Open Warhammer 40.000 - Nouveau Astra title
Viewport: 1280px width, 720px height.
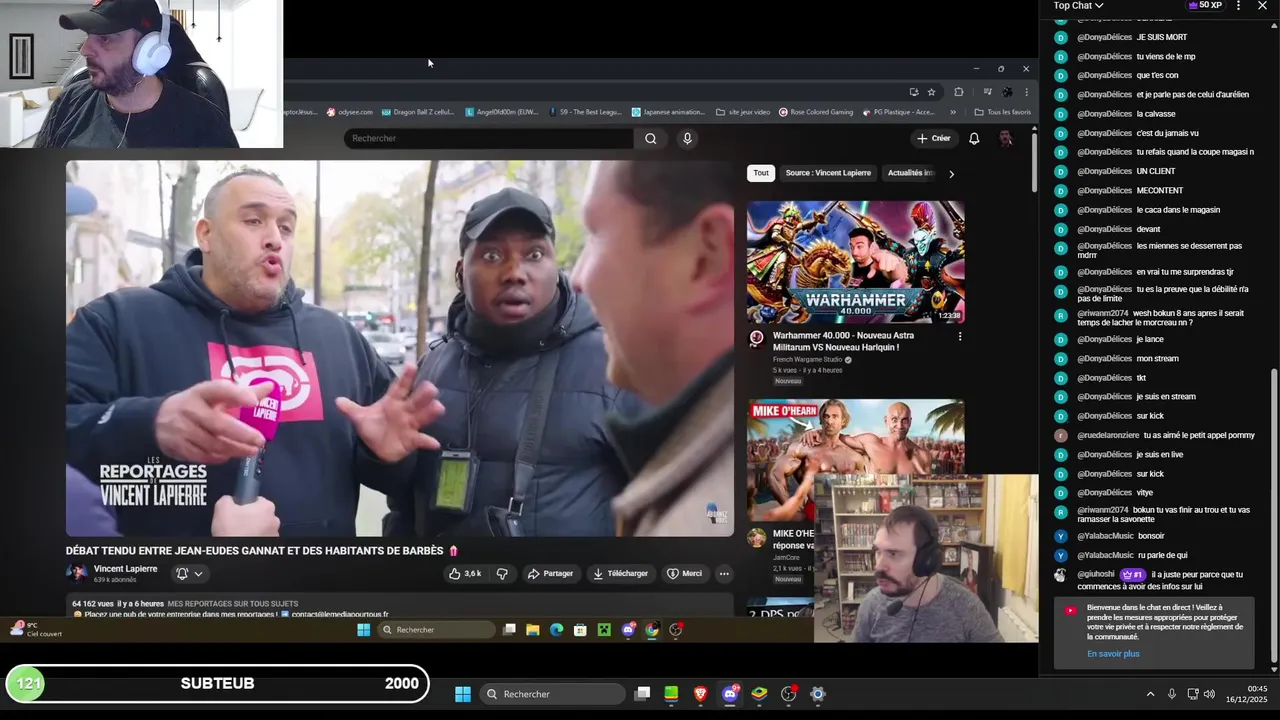(843, 341)
